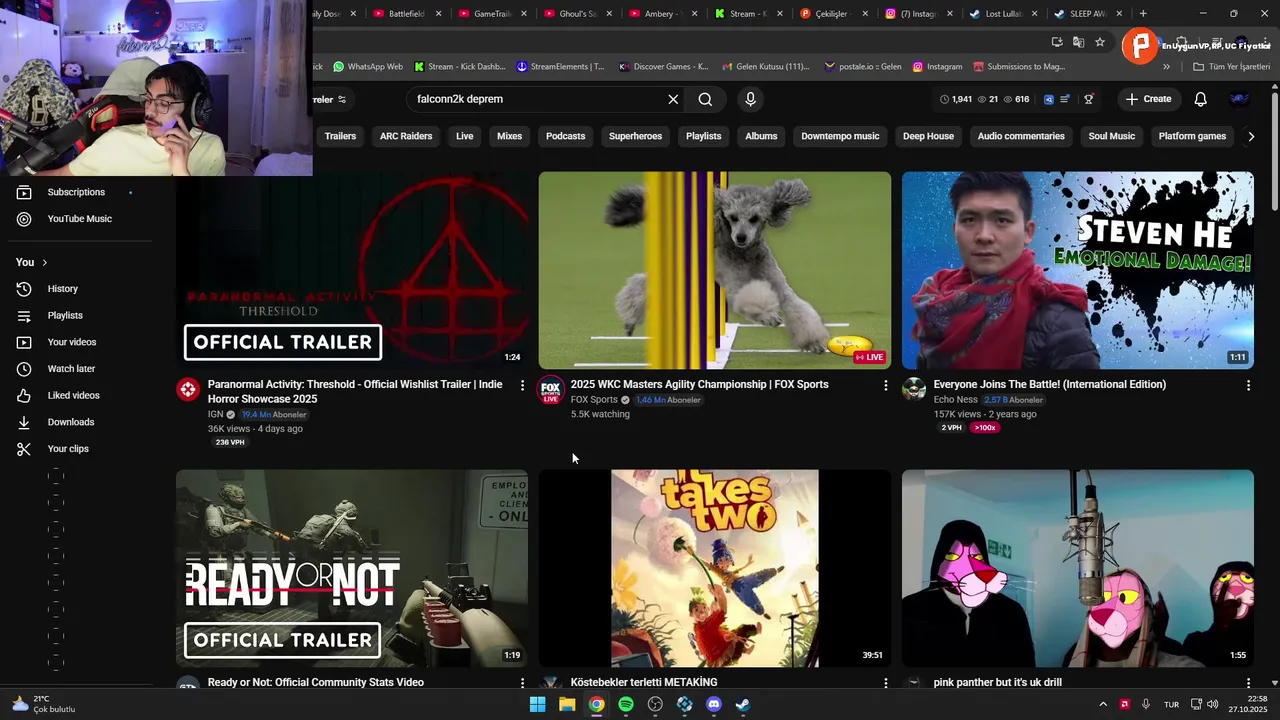Click the translate page icon in address bar
The image size is (1280, 720).
[x=1078, y=42]
